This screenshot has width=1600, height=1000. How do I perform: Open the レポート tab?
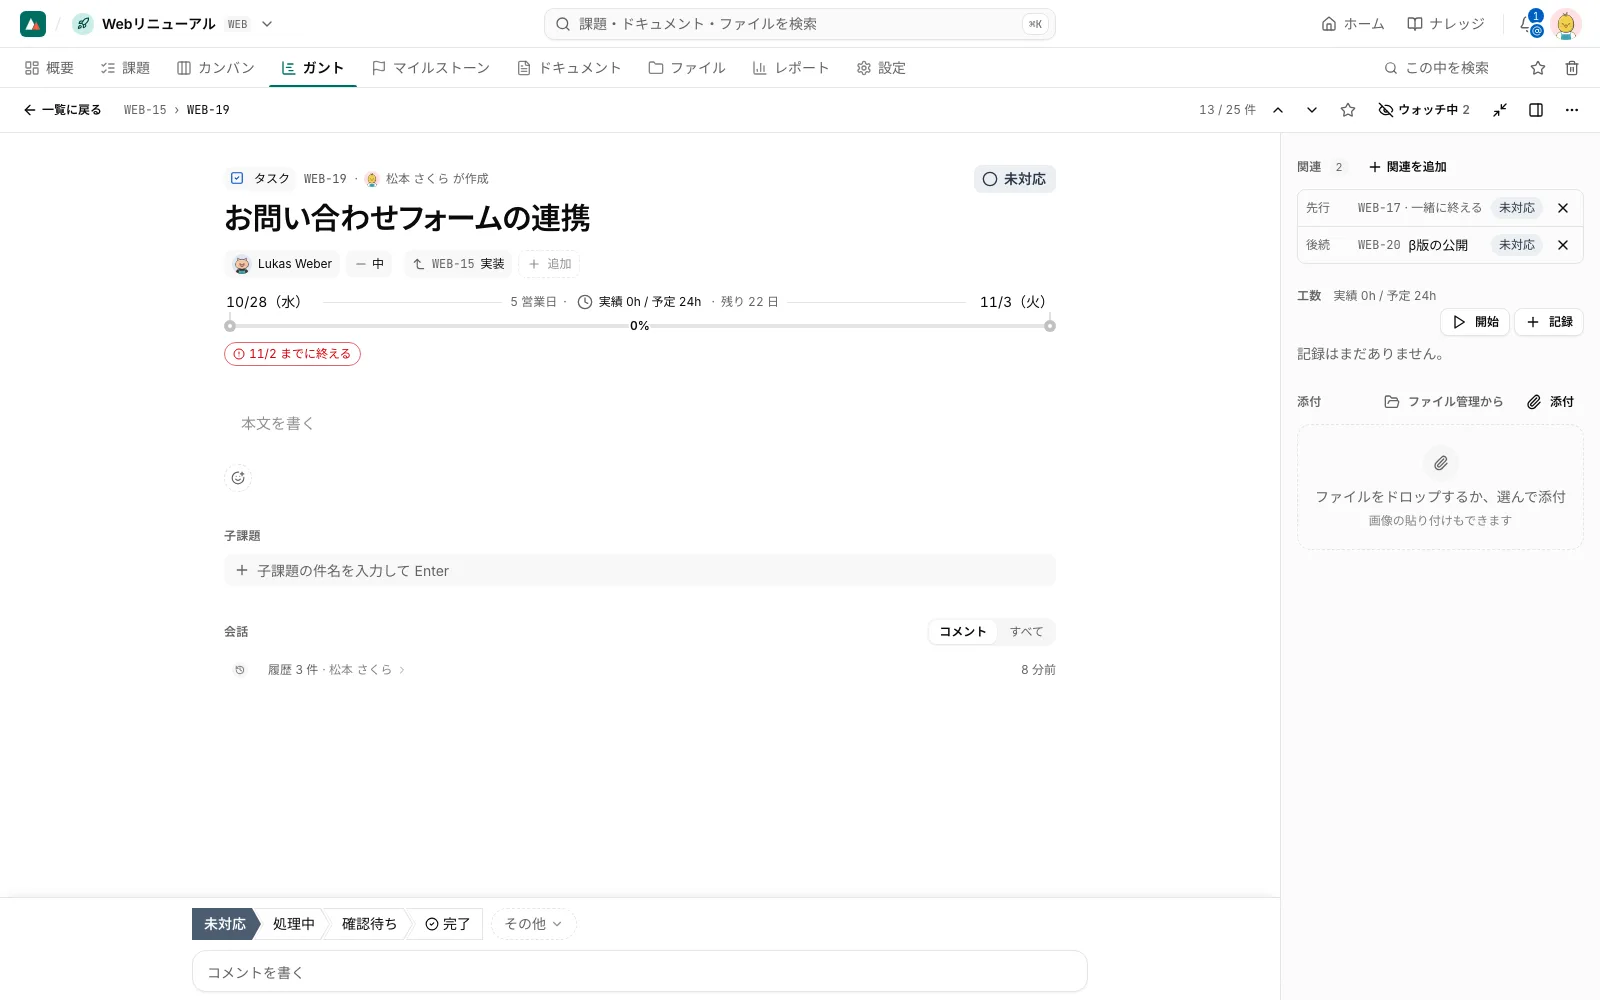point(790,68)
